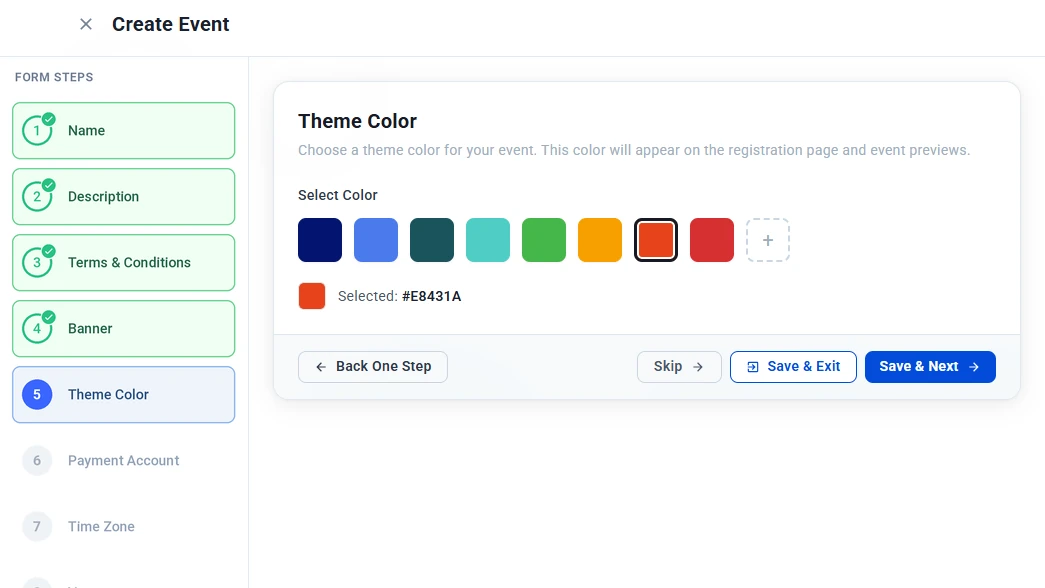Open the Payment Account step

coord(123,461)
